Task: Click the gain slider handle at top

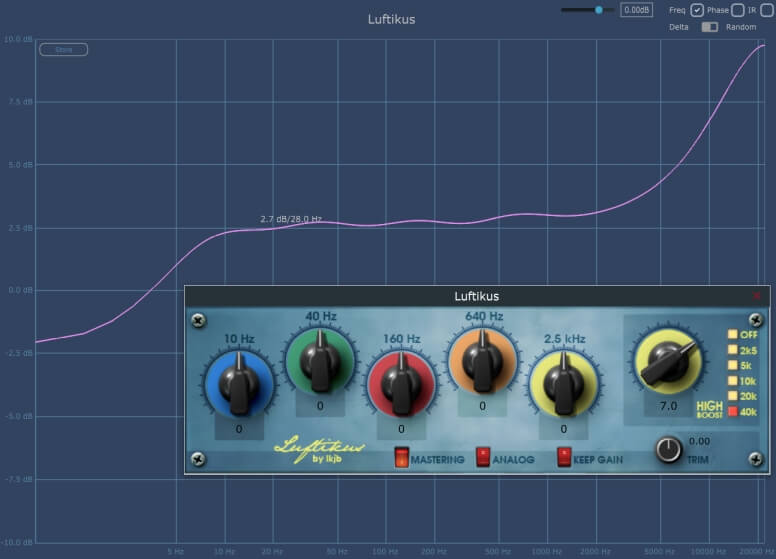Action: tap(599, 10)
